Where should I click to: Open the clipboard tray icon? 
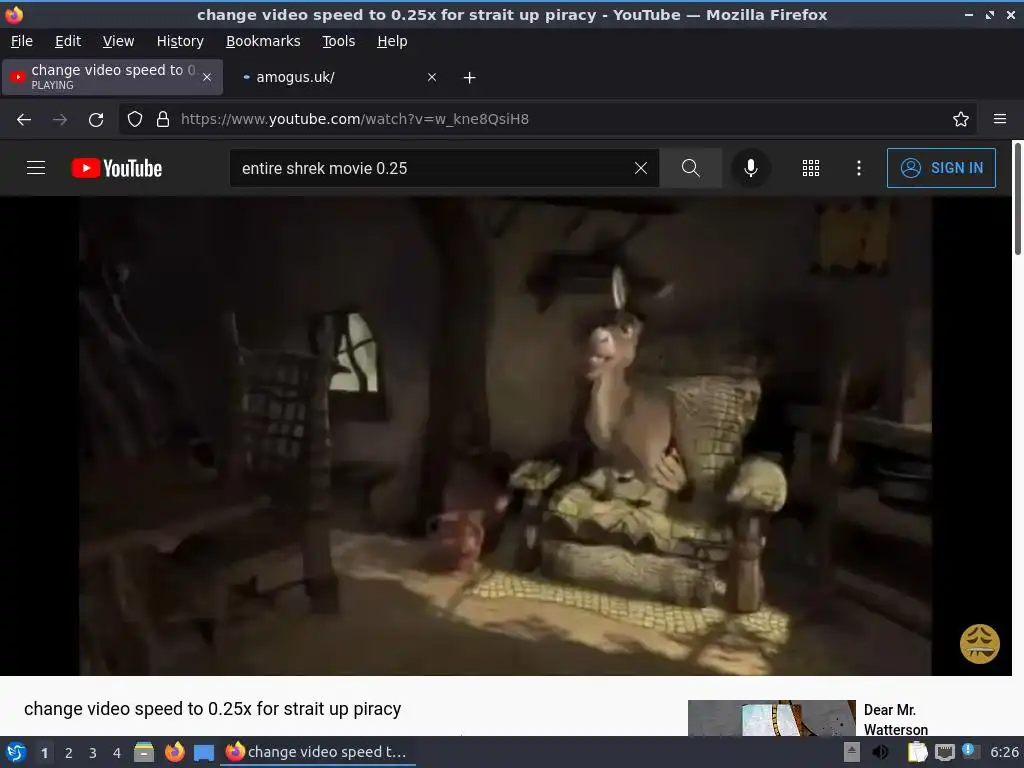tap(917, 752)
